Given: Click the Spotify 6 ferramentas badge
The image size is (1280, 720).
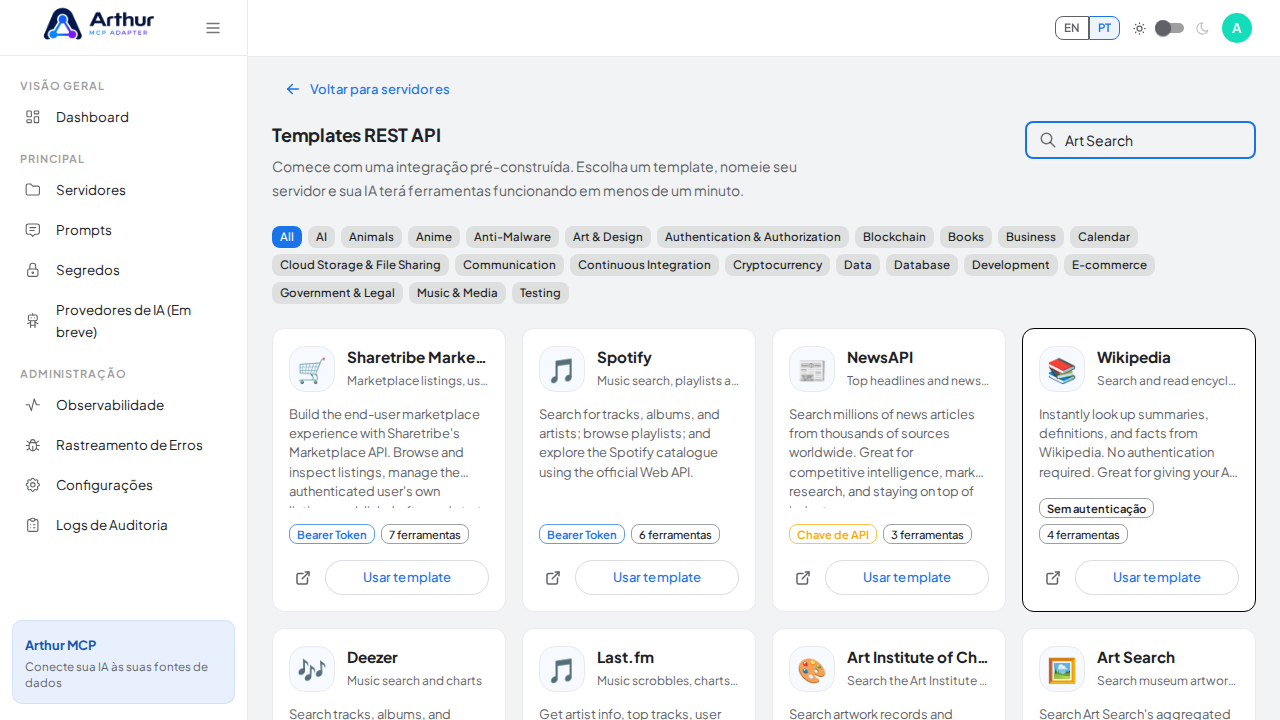Looking at the screenshot, I should tap(675, 535).
